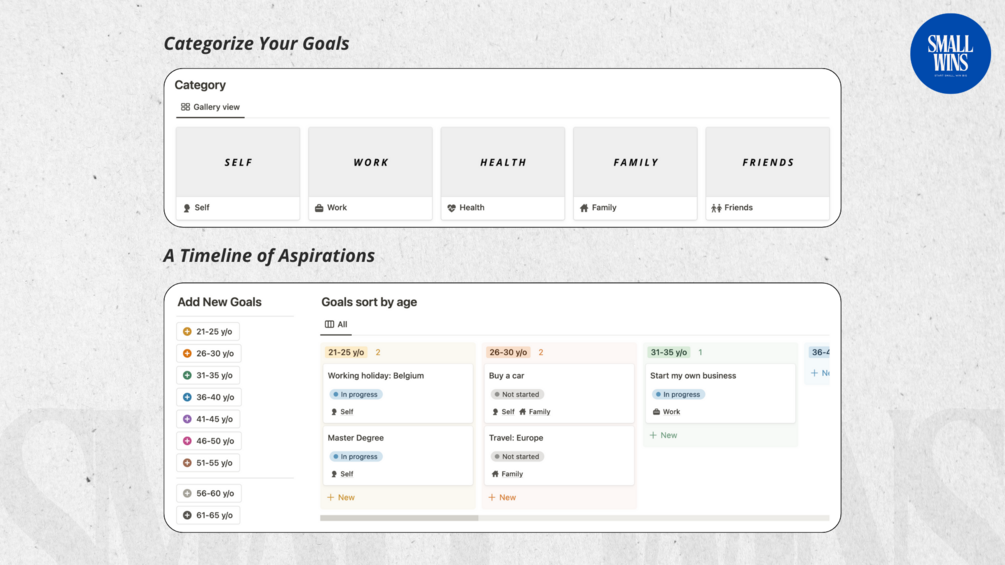Image resolution: width=1005 pixels, height=565 pixels.
Task: Add a new card under 31-35 y/o column
Action: 663,436
